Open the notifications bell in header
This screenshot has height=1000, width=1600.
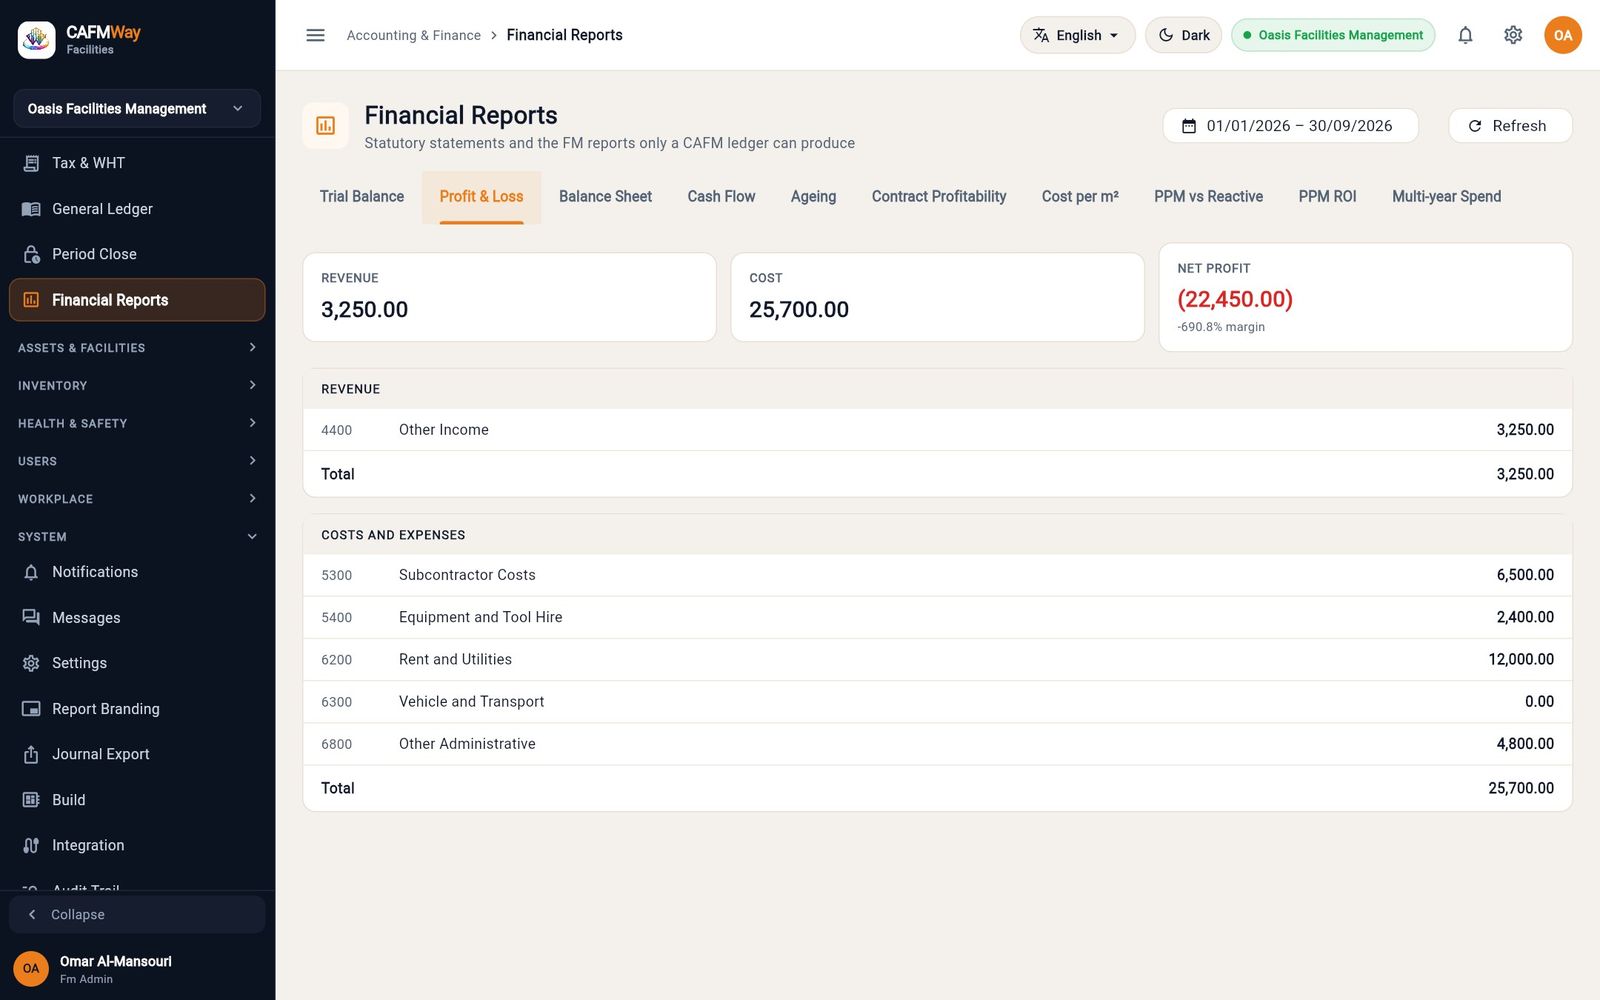1465,35
